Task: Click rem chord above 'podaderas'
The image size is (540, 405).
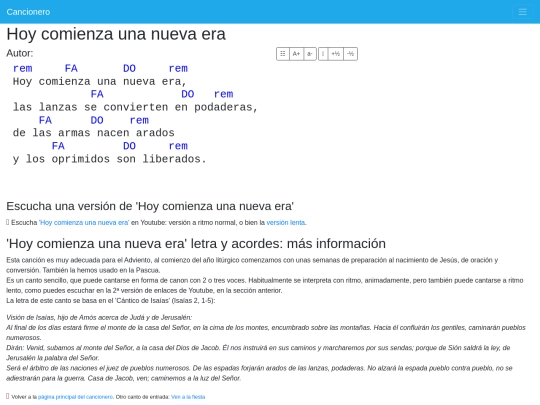Action: [x=224, y=94]
